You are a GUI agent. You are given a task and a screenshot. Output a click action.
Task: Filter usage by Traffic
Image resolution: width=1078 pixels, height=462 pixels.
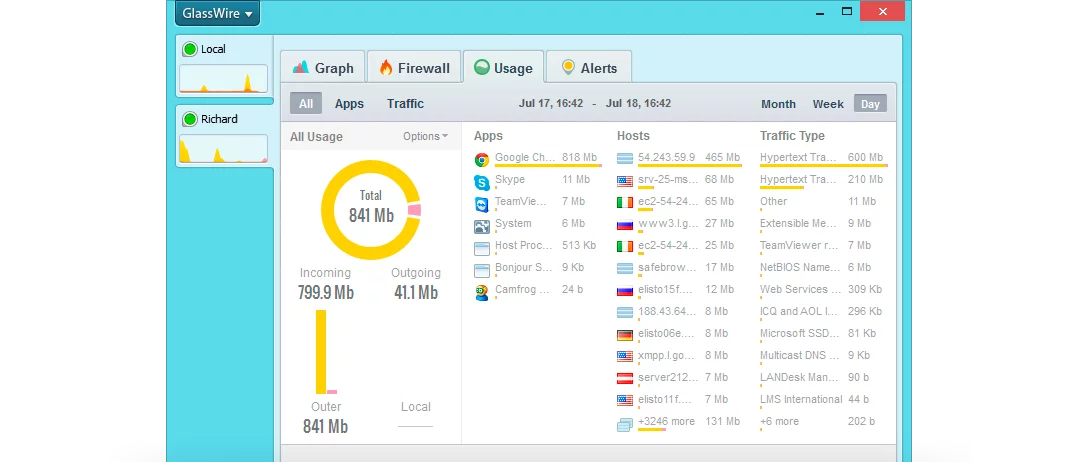pyautogui.click(x=405, y=104)
